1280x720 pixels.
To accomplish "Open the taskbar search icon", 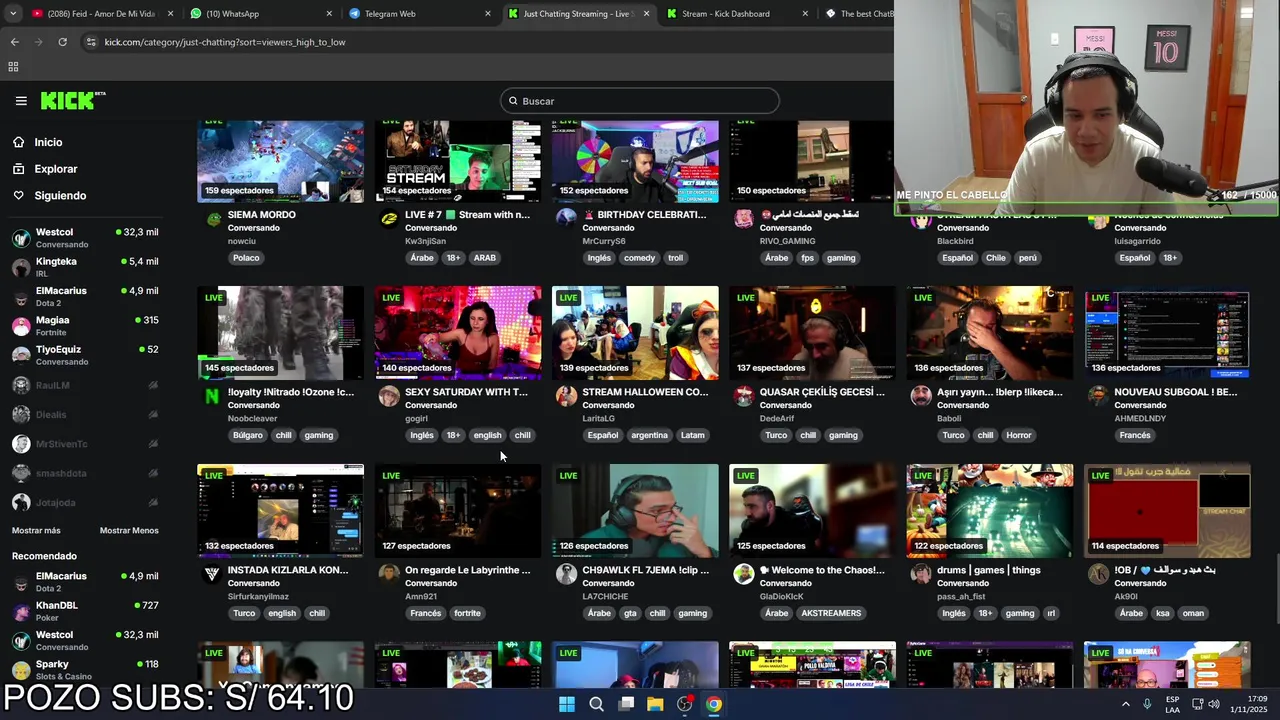I will coord(596,704).
